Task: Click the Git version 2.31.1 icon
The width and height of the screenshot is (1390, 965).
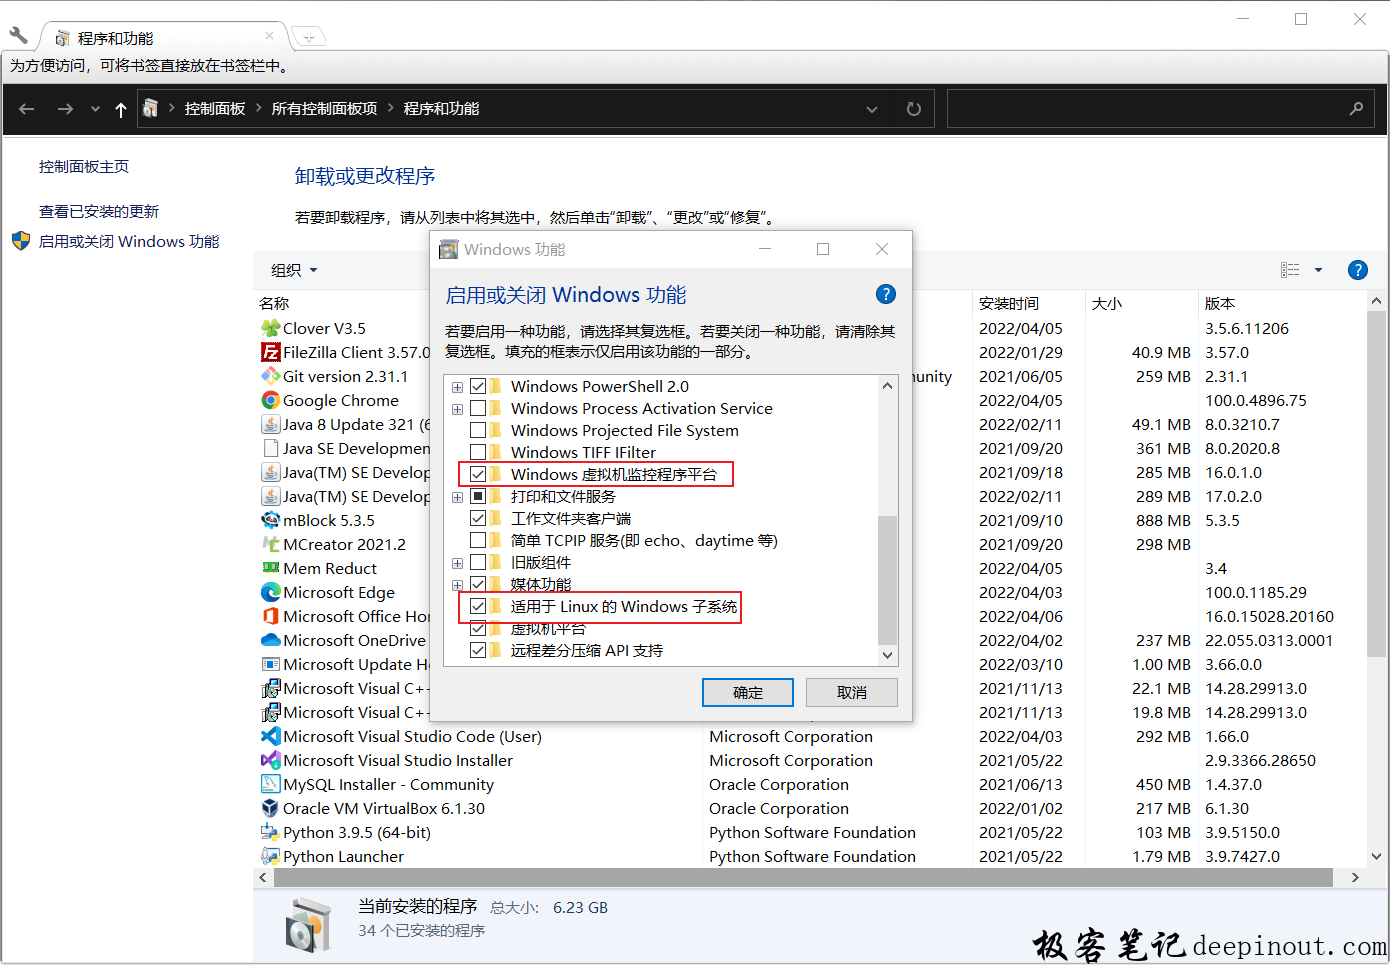Action: point(270,376)
